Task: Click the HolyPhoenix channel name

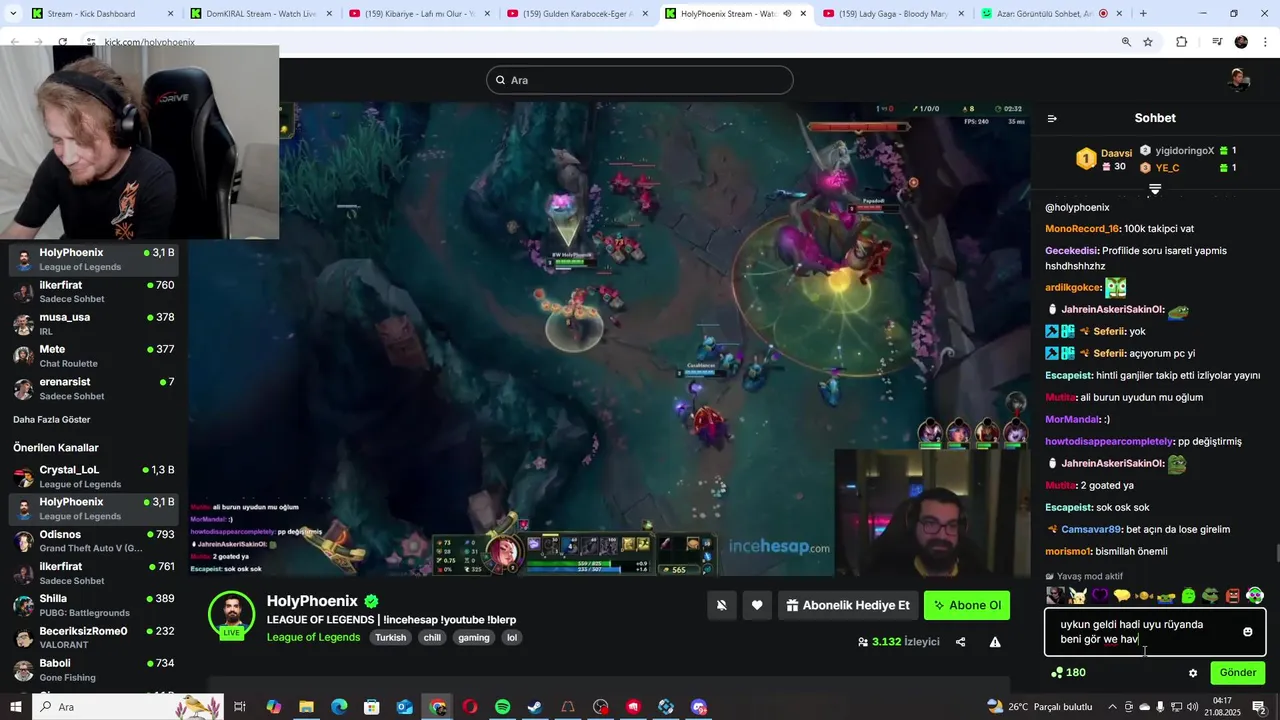Action: (312, 601)
